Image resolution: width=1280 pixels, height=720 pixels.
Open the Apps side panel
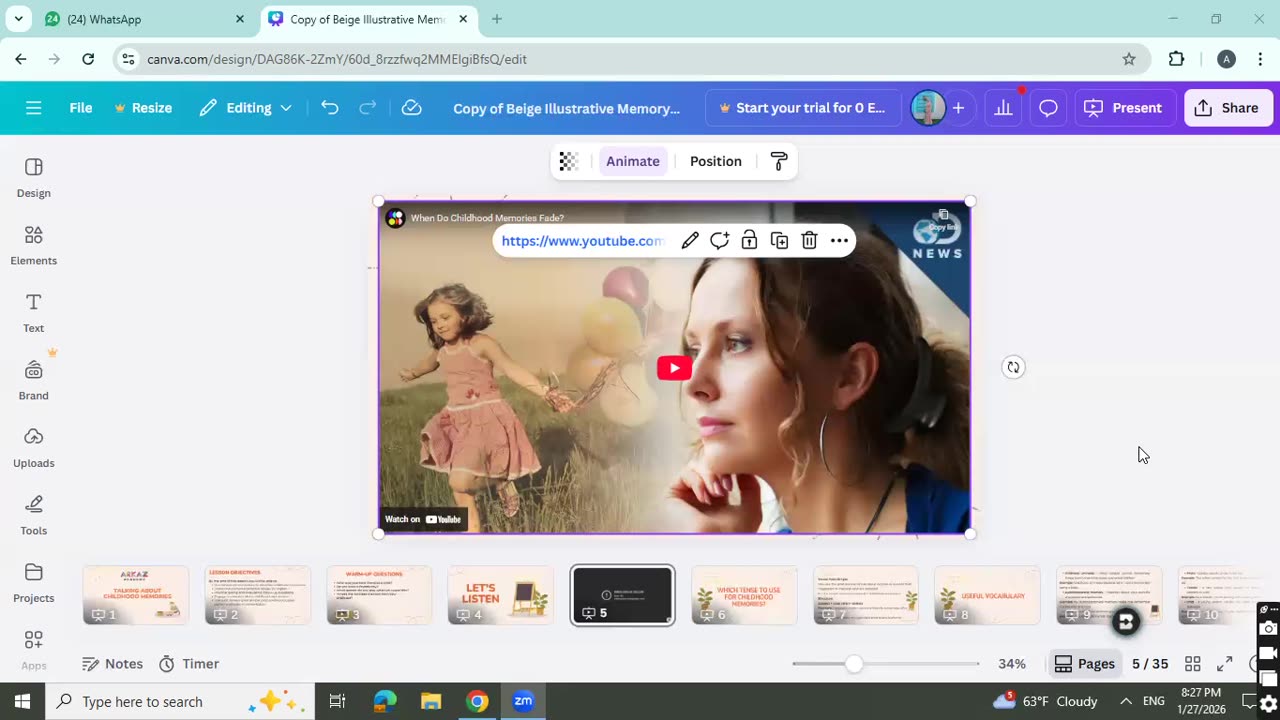point(34,649)
